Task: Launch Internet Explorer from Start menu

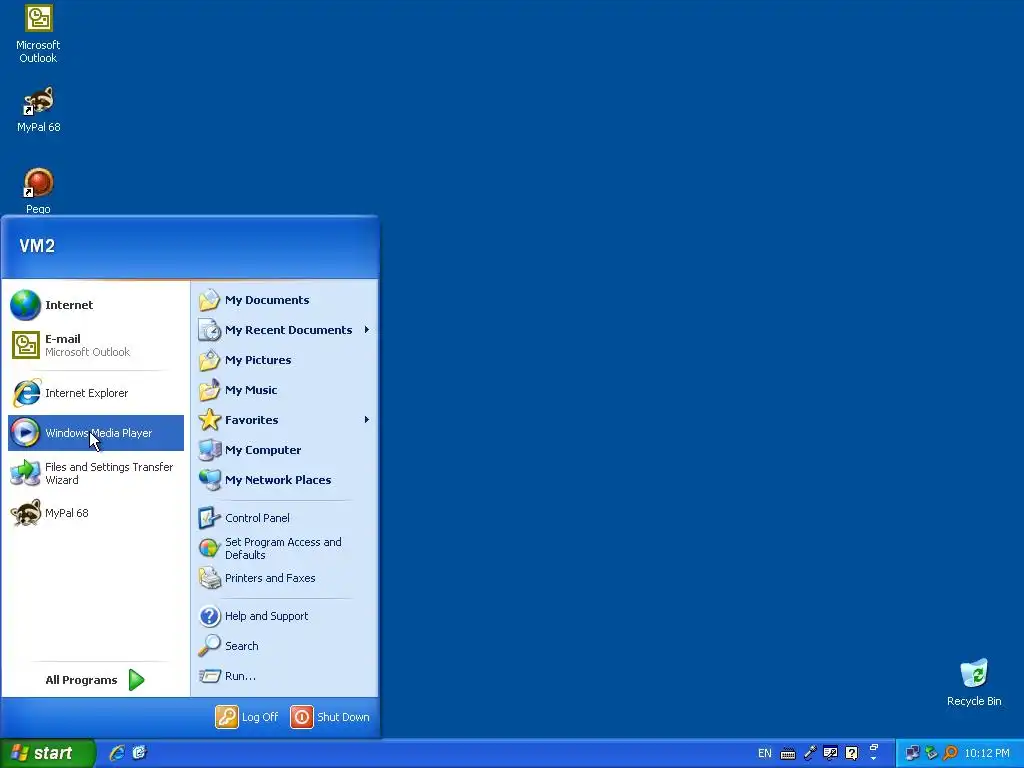Action: (x=96, y=393)
